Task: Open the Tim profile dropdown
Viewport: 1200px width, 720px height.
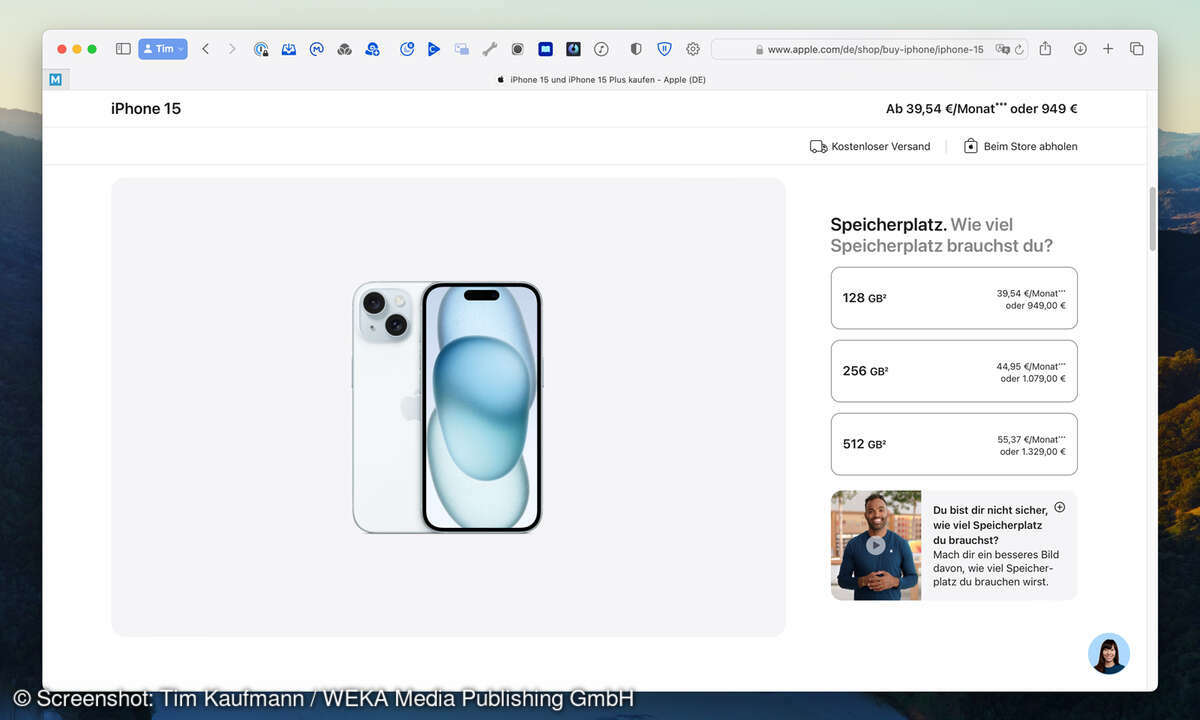Action: (x=163, y=49)
